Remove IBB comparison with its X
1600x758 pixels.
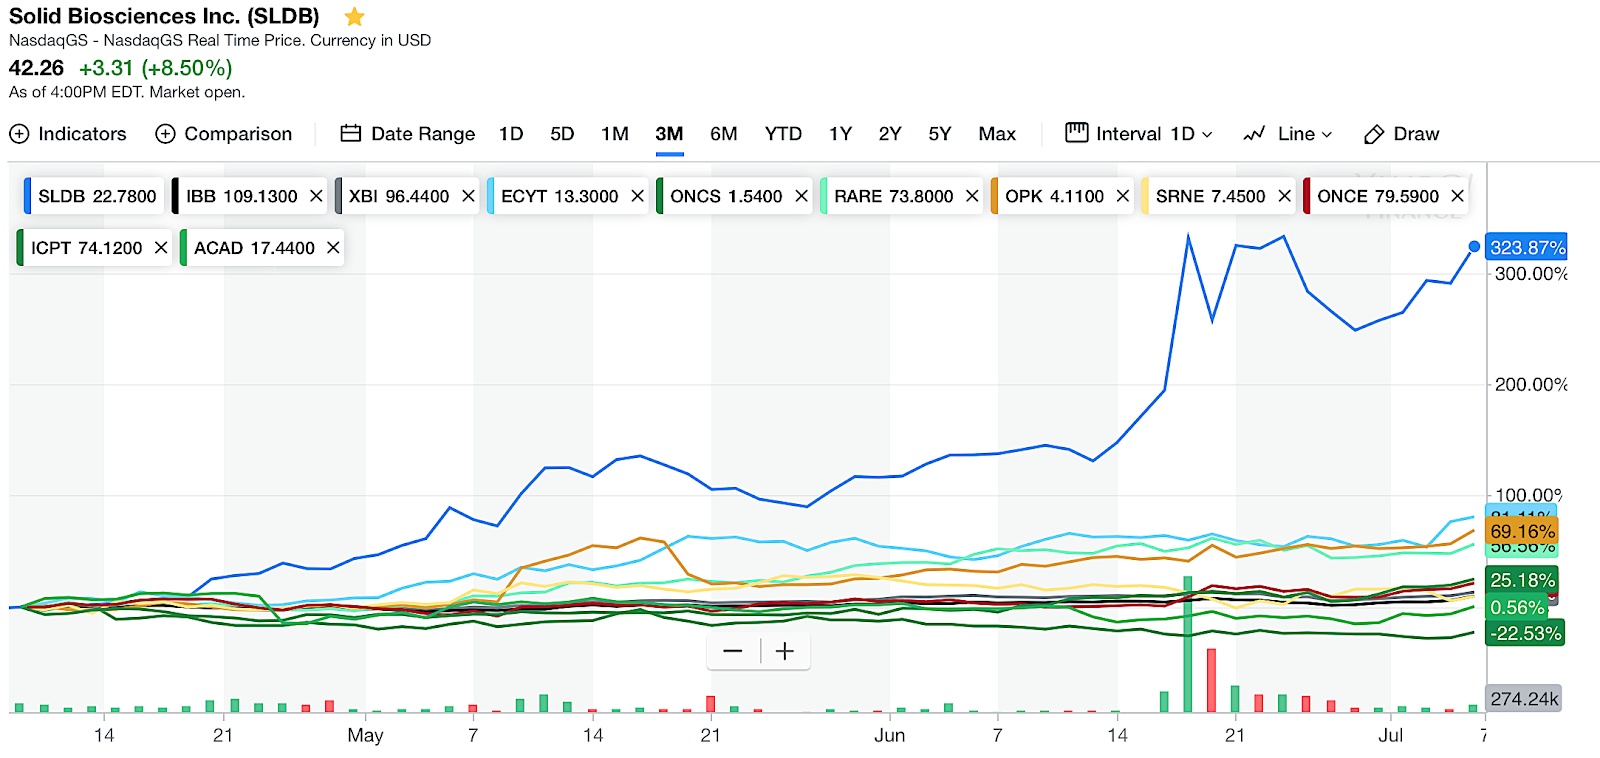tap(316, 196)
